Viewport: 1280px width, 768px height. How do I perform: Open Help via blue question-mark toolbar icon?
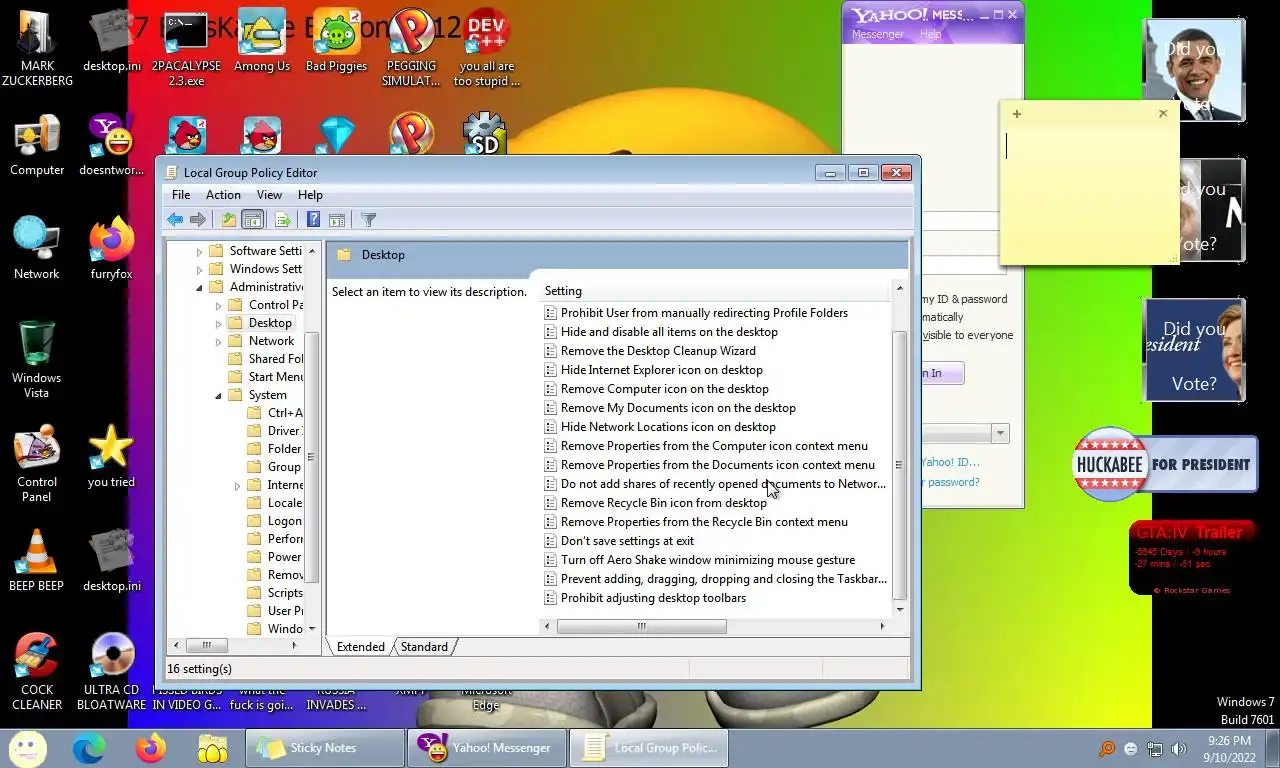click(x=313, y=220)
